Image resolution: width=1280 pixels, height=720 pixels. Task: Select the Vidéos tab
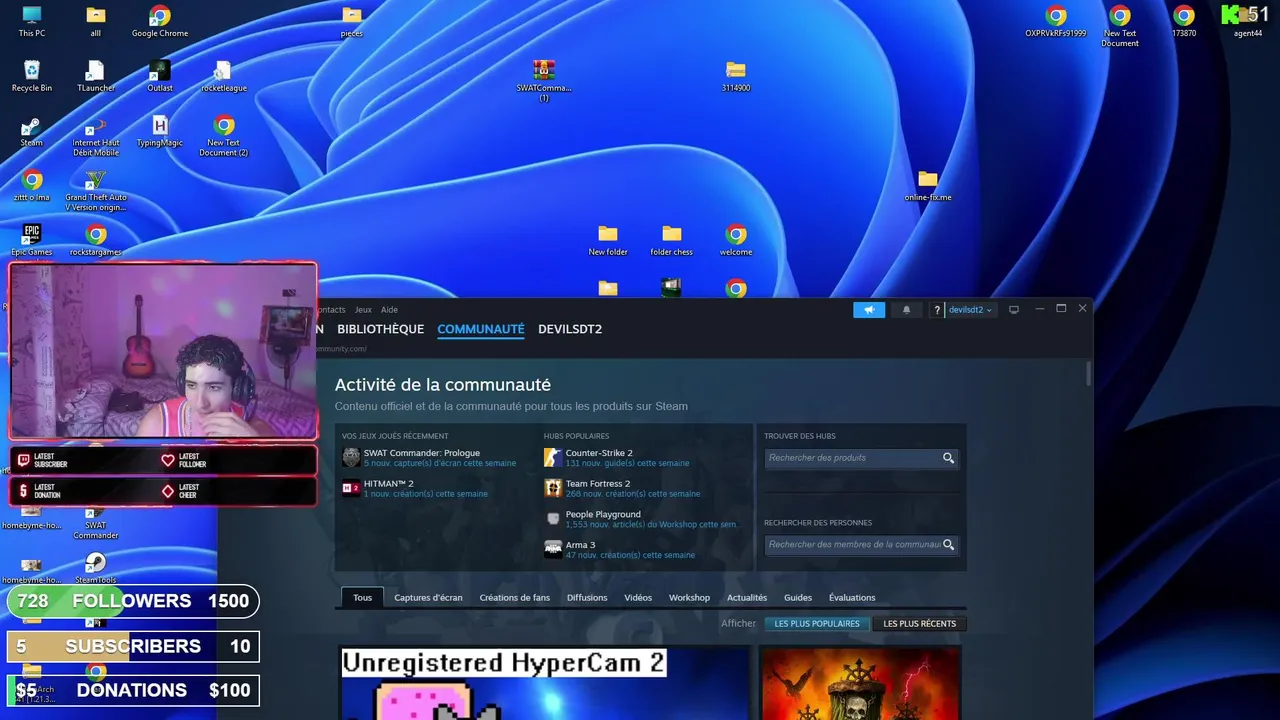pyautogui.click(x=638, y=598)
